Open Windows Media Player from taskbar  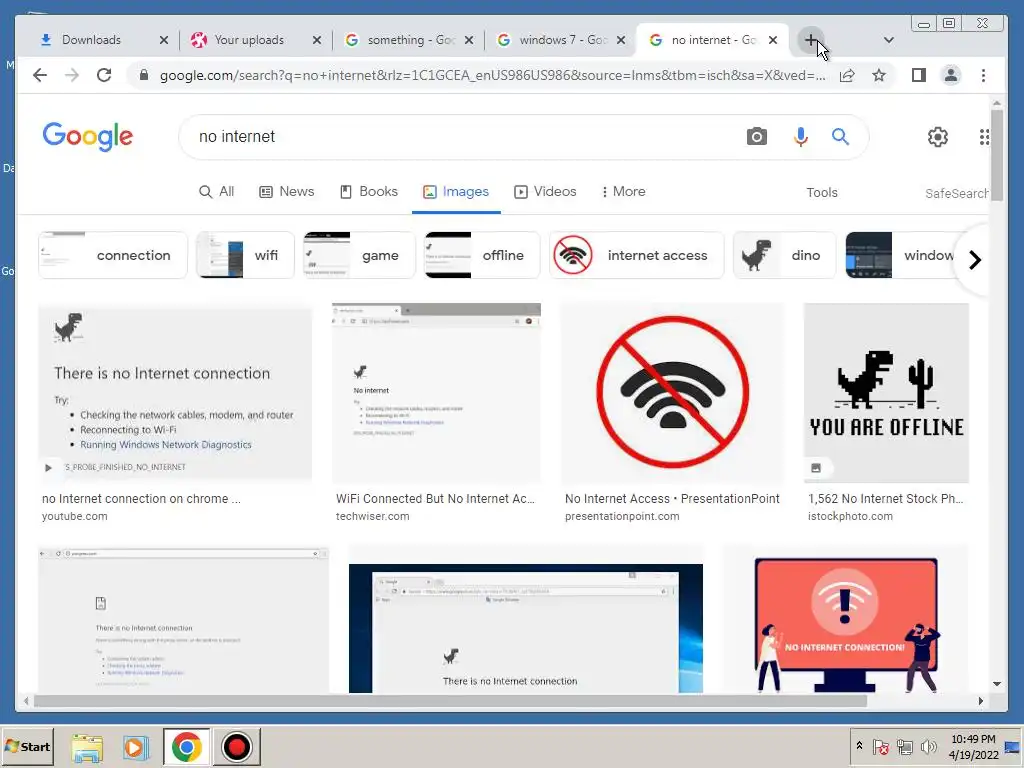pyautogui.click(x=136, y=747)
